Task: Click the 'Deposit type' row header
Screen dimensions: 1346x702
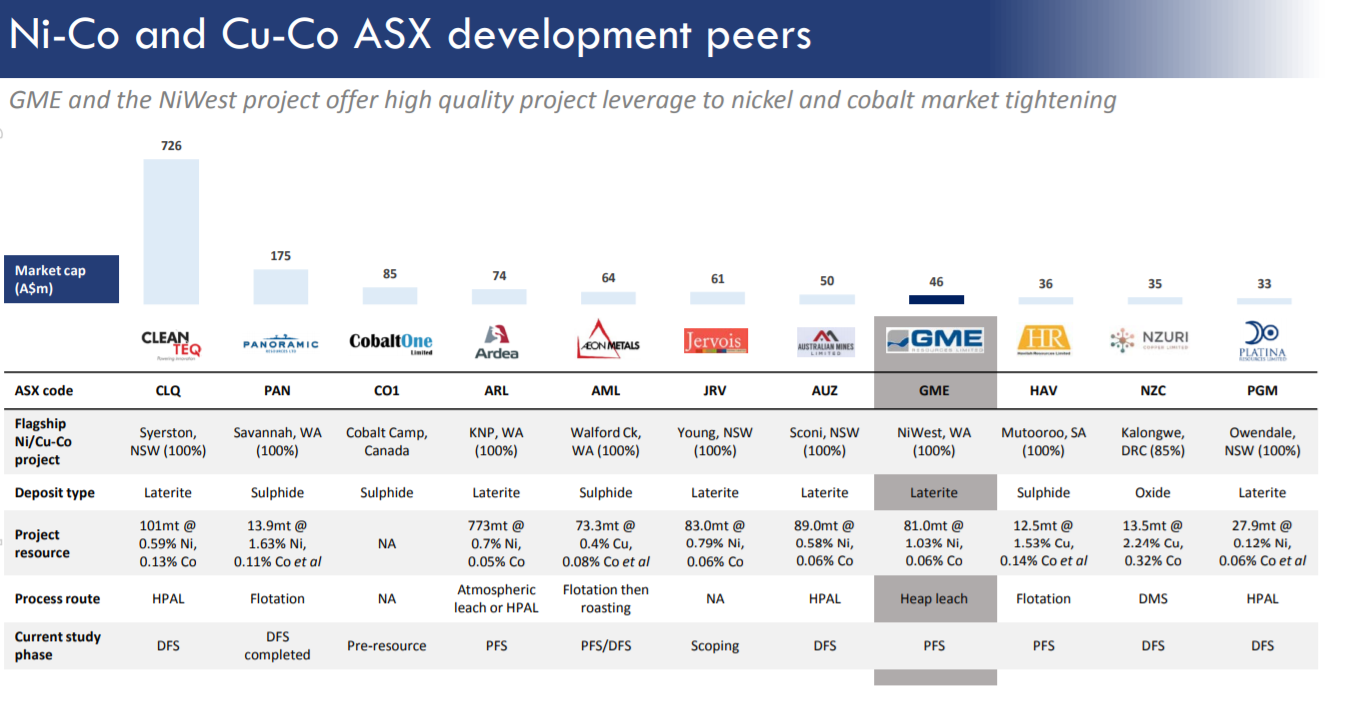Action: tap(55, 493)
